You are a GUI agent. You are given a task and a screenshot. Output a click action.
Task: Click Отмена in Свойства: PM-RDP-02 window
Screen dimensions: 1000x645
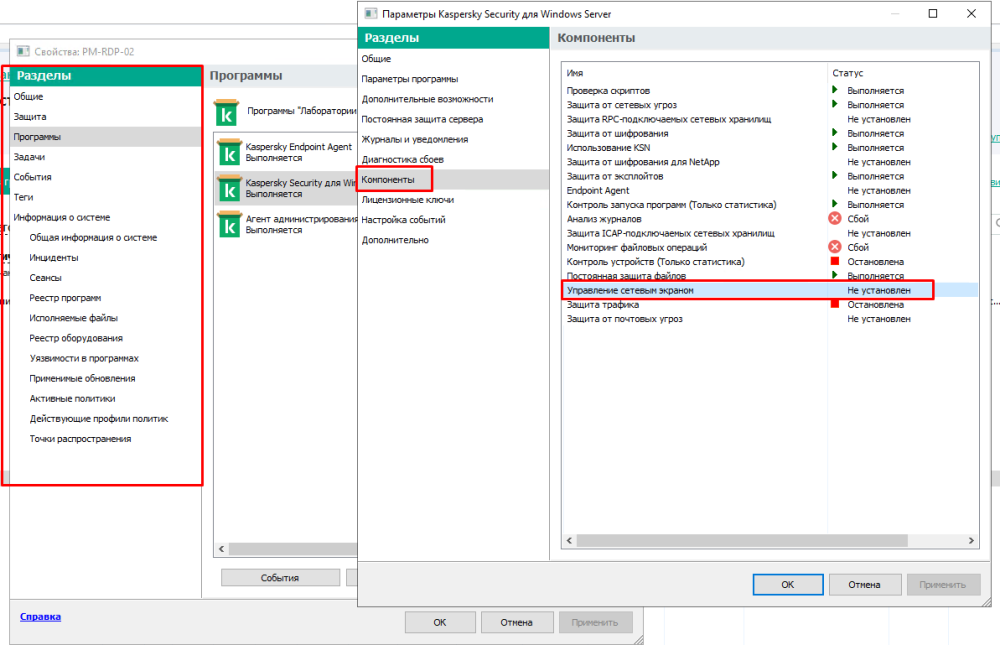(x=517, y=622)
